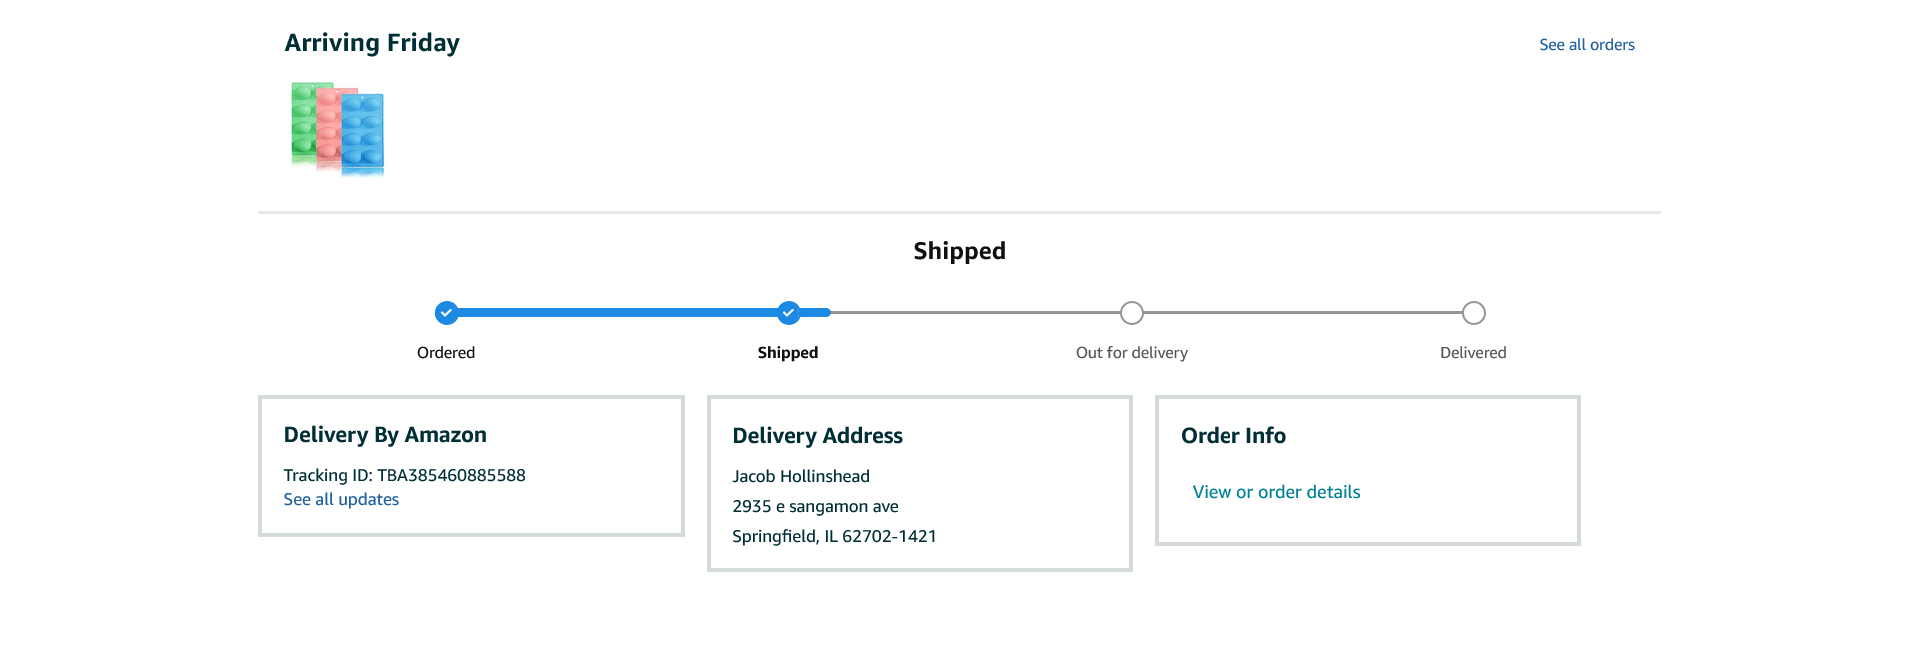Click the See all orders link
The image size is (1920, 650).
[x=1586, y=45]
